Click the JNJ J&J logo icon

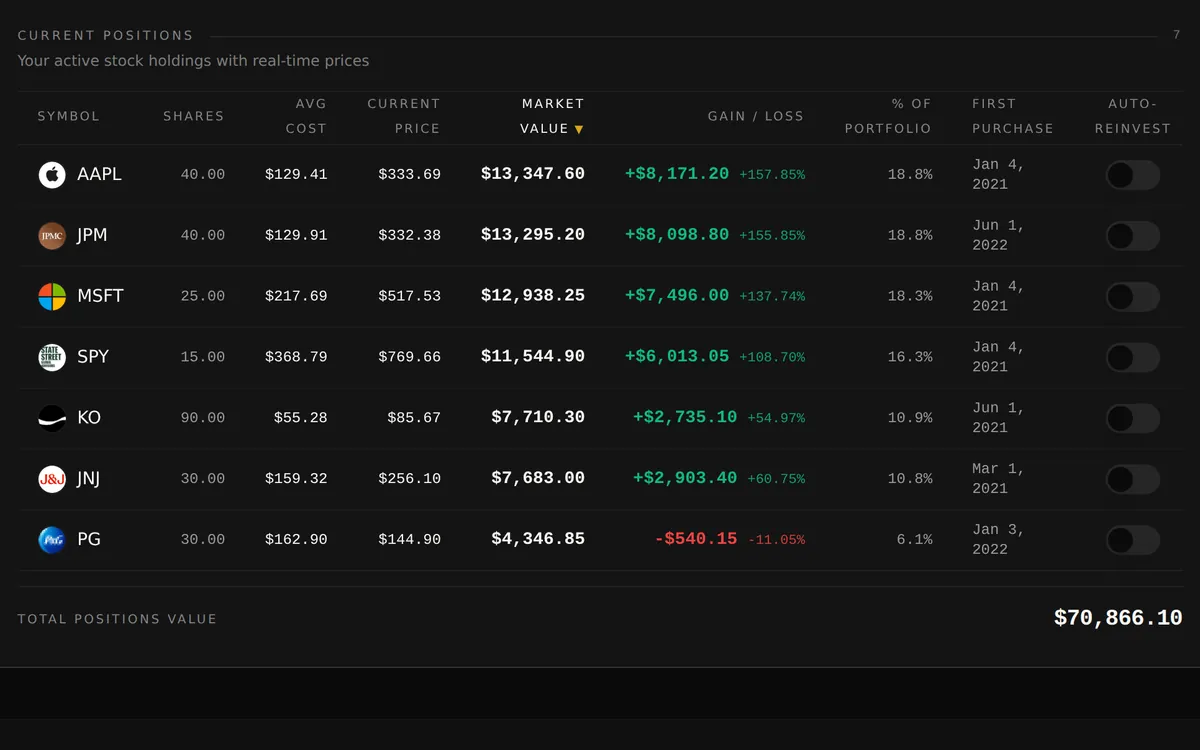pos(52,479)
